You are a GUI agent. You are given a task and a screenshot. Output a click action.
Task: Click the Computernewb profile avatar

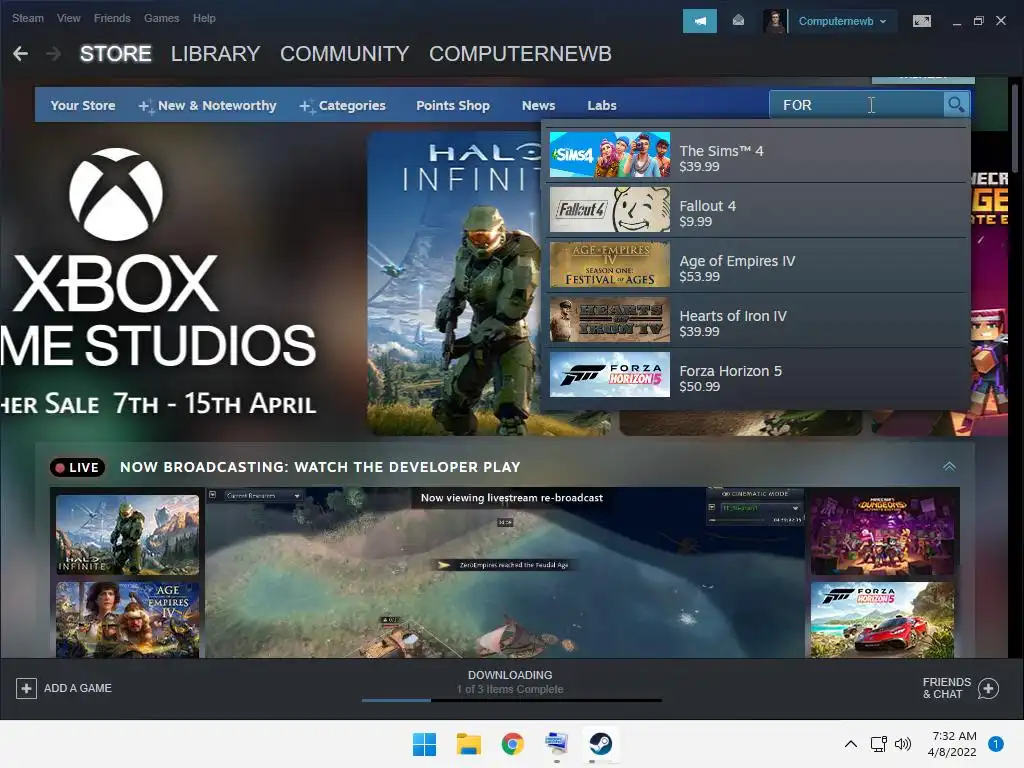click(775, 21)
